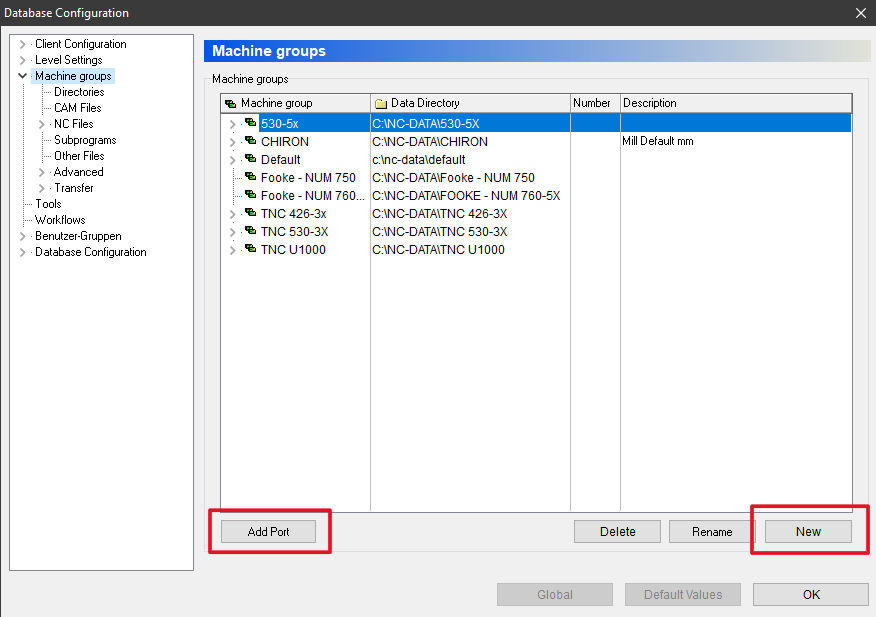Expand the Client Configuration tree node
This screenshot has width=876, height=617.
point(22,44)
